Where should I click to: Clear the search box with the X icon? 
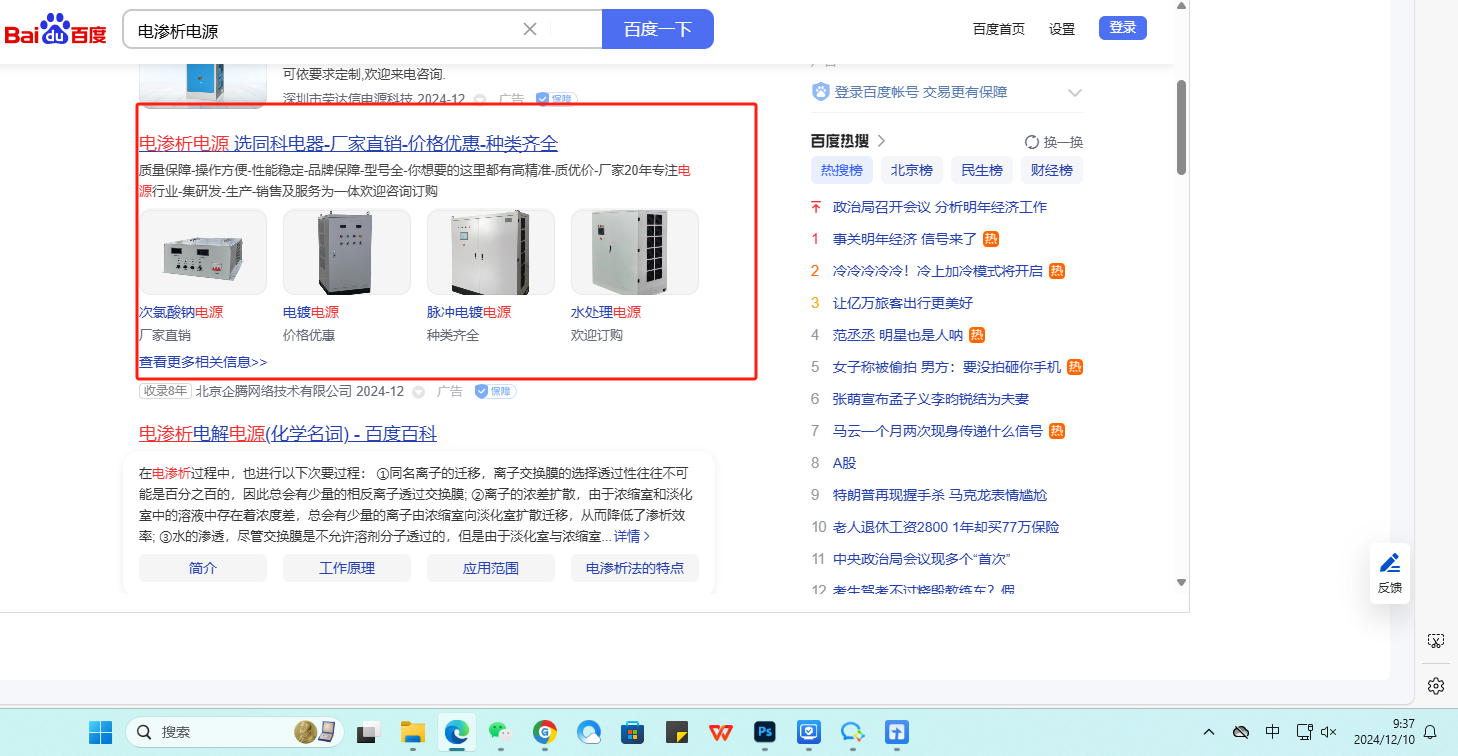tap(530, 29)
